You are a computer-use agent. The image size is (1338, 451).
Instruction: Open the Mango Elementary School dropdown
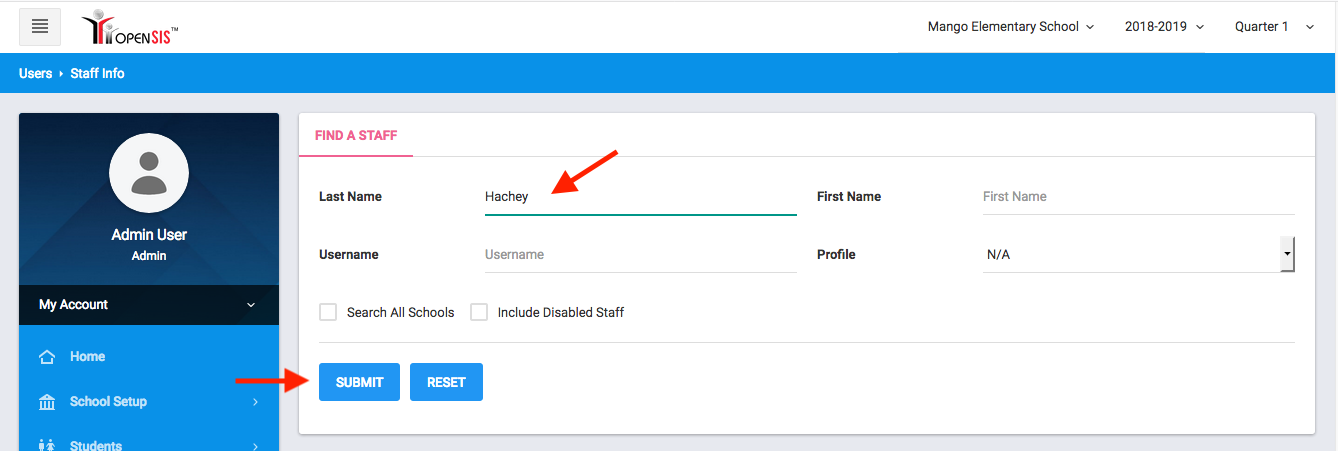(1010, 27)
